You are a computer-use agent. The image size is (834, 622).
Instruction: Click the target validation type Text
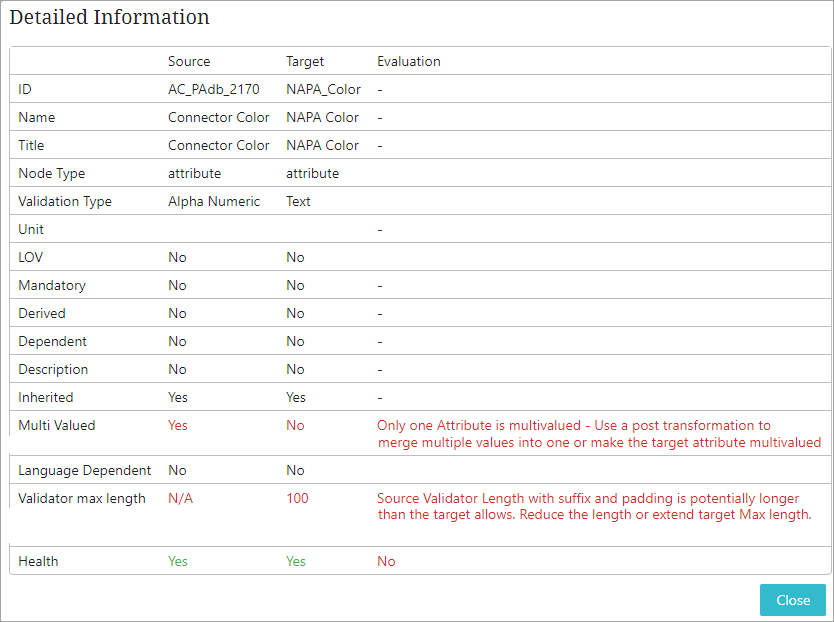(x=298, y=201)
